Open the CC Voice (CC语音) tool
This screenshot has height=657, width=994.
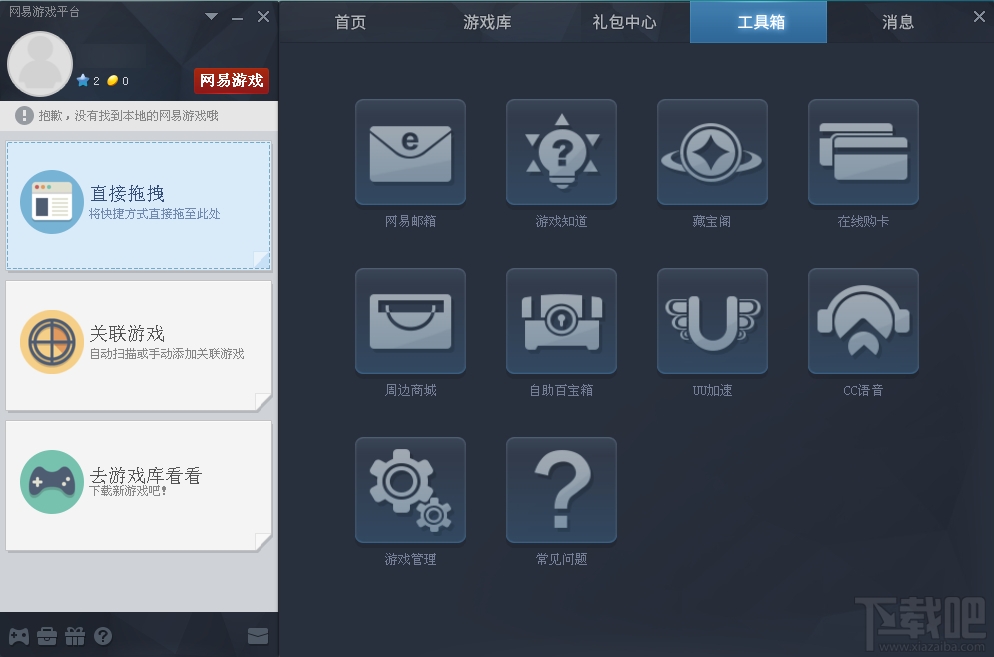[x=863, y=321]
